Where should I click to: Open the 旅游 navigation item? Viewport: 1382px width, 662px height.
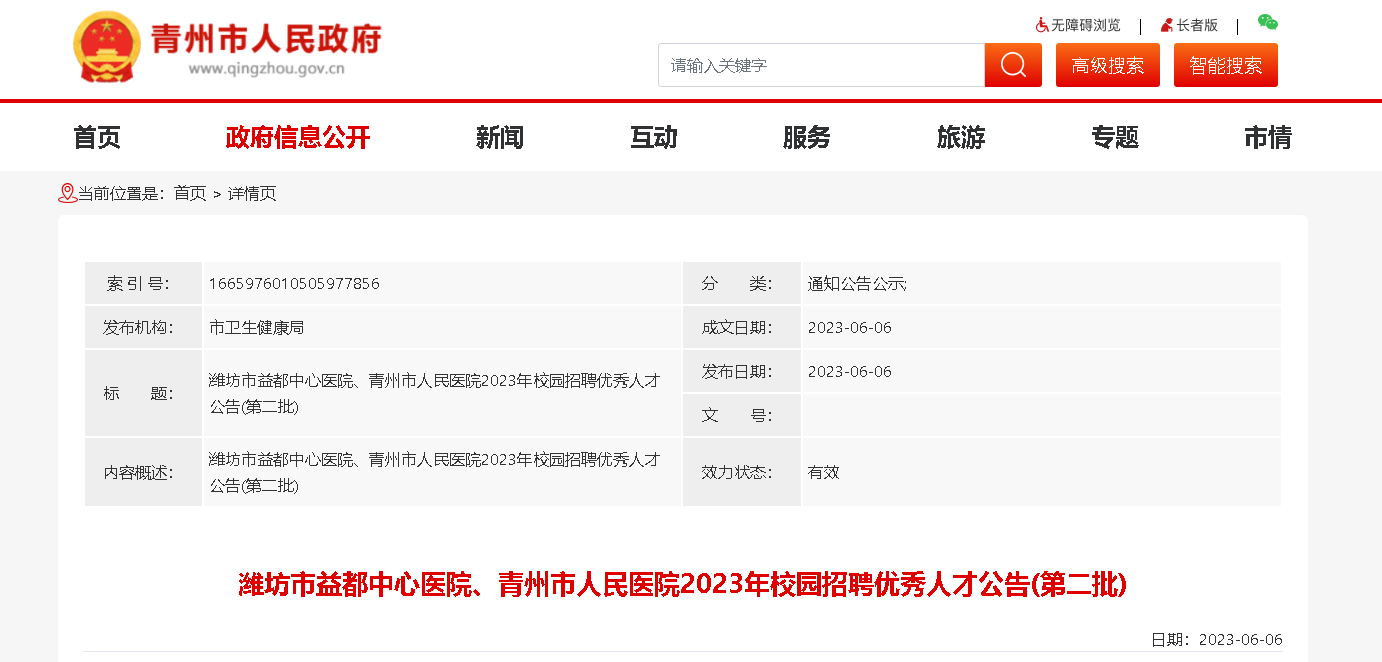click(961, 137)
